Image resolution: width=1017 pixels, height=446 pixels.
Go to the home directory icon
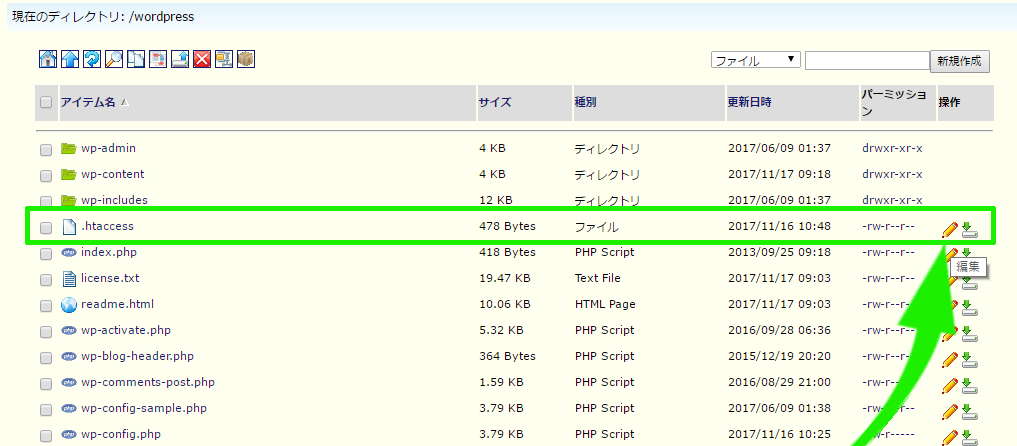point(47,60)
